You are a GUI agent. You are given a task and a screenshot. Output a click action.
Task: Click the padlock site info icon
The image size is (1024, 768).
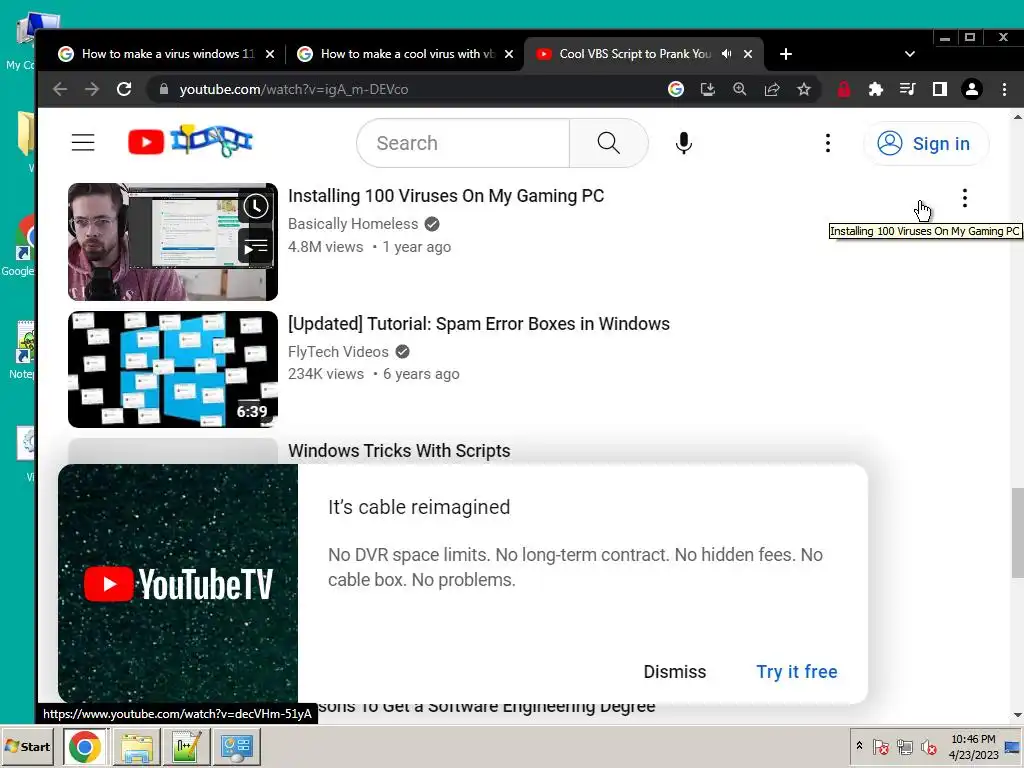[164, 89]
